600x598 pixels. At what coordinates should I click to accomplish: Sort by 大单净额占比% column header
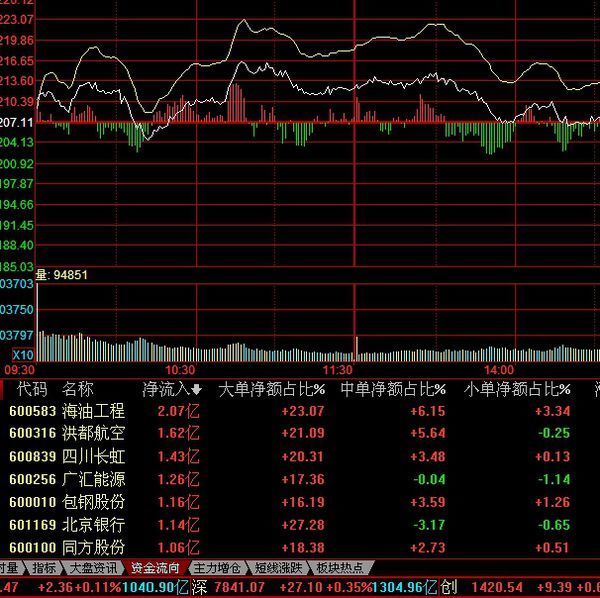[272, 389]
